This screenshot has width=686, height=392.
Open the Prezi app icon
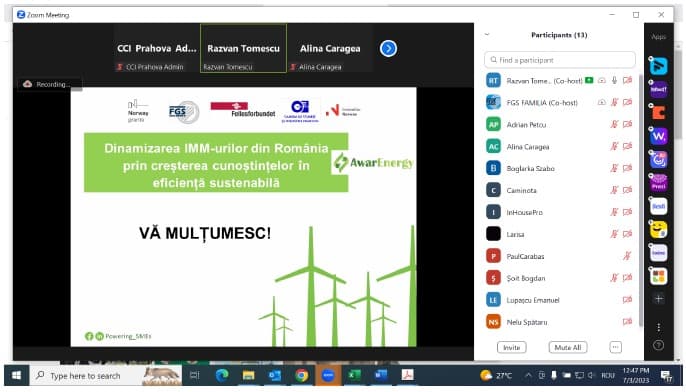[x=658, y=182]
